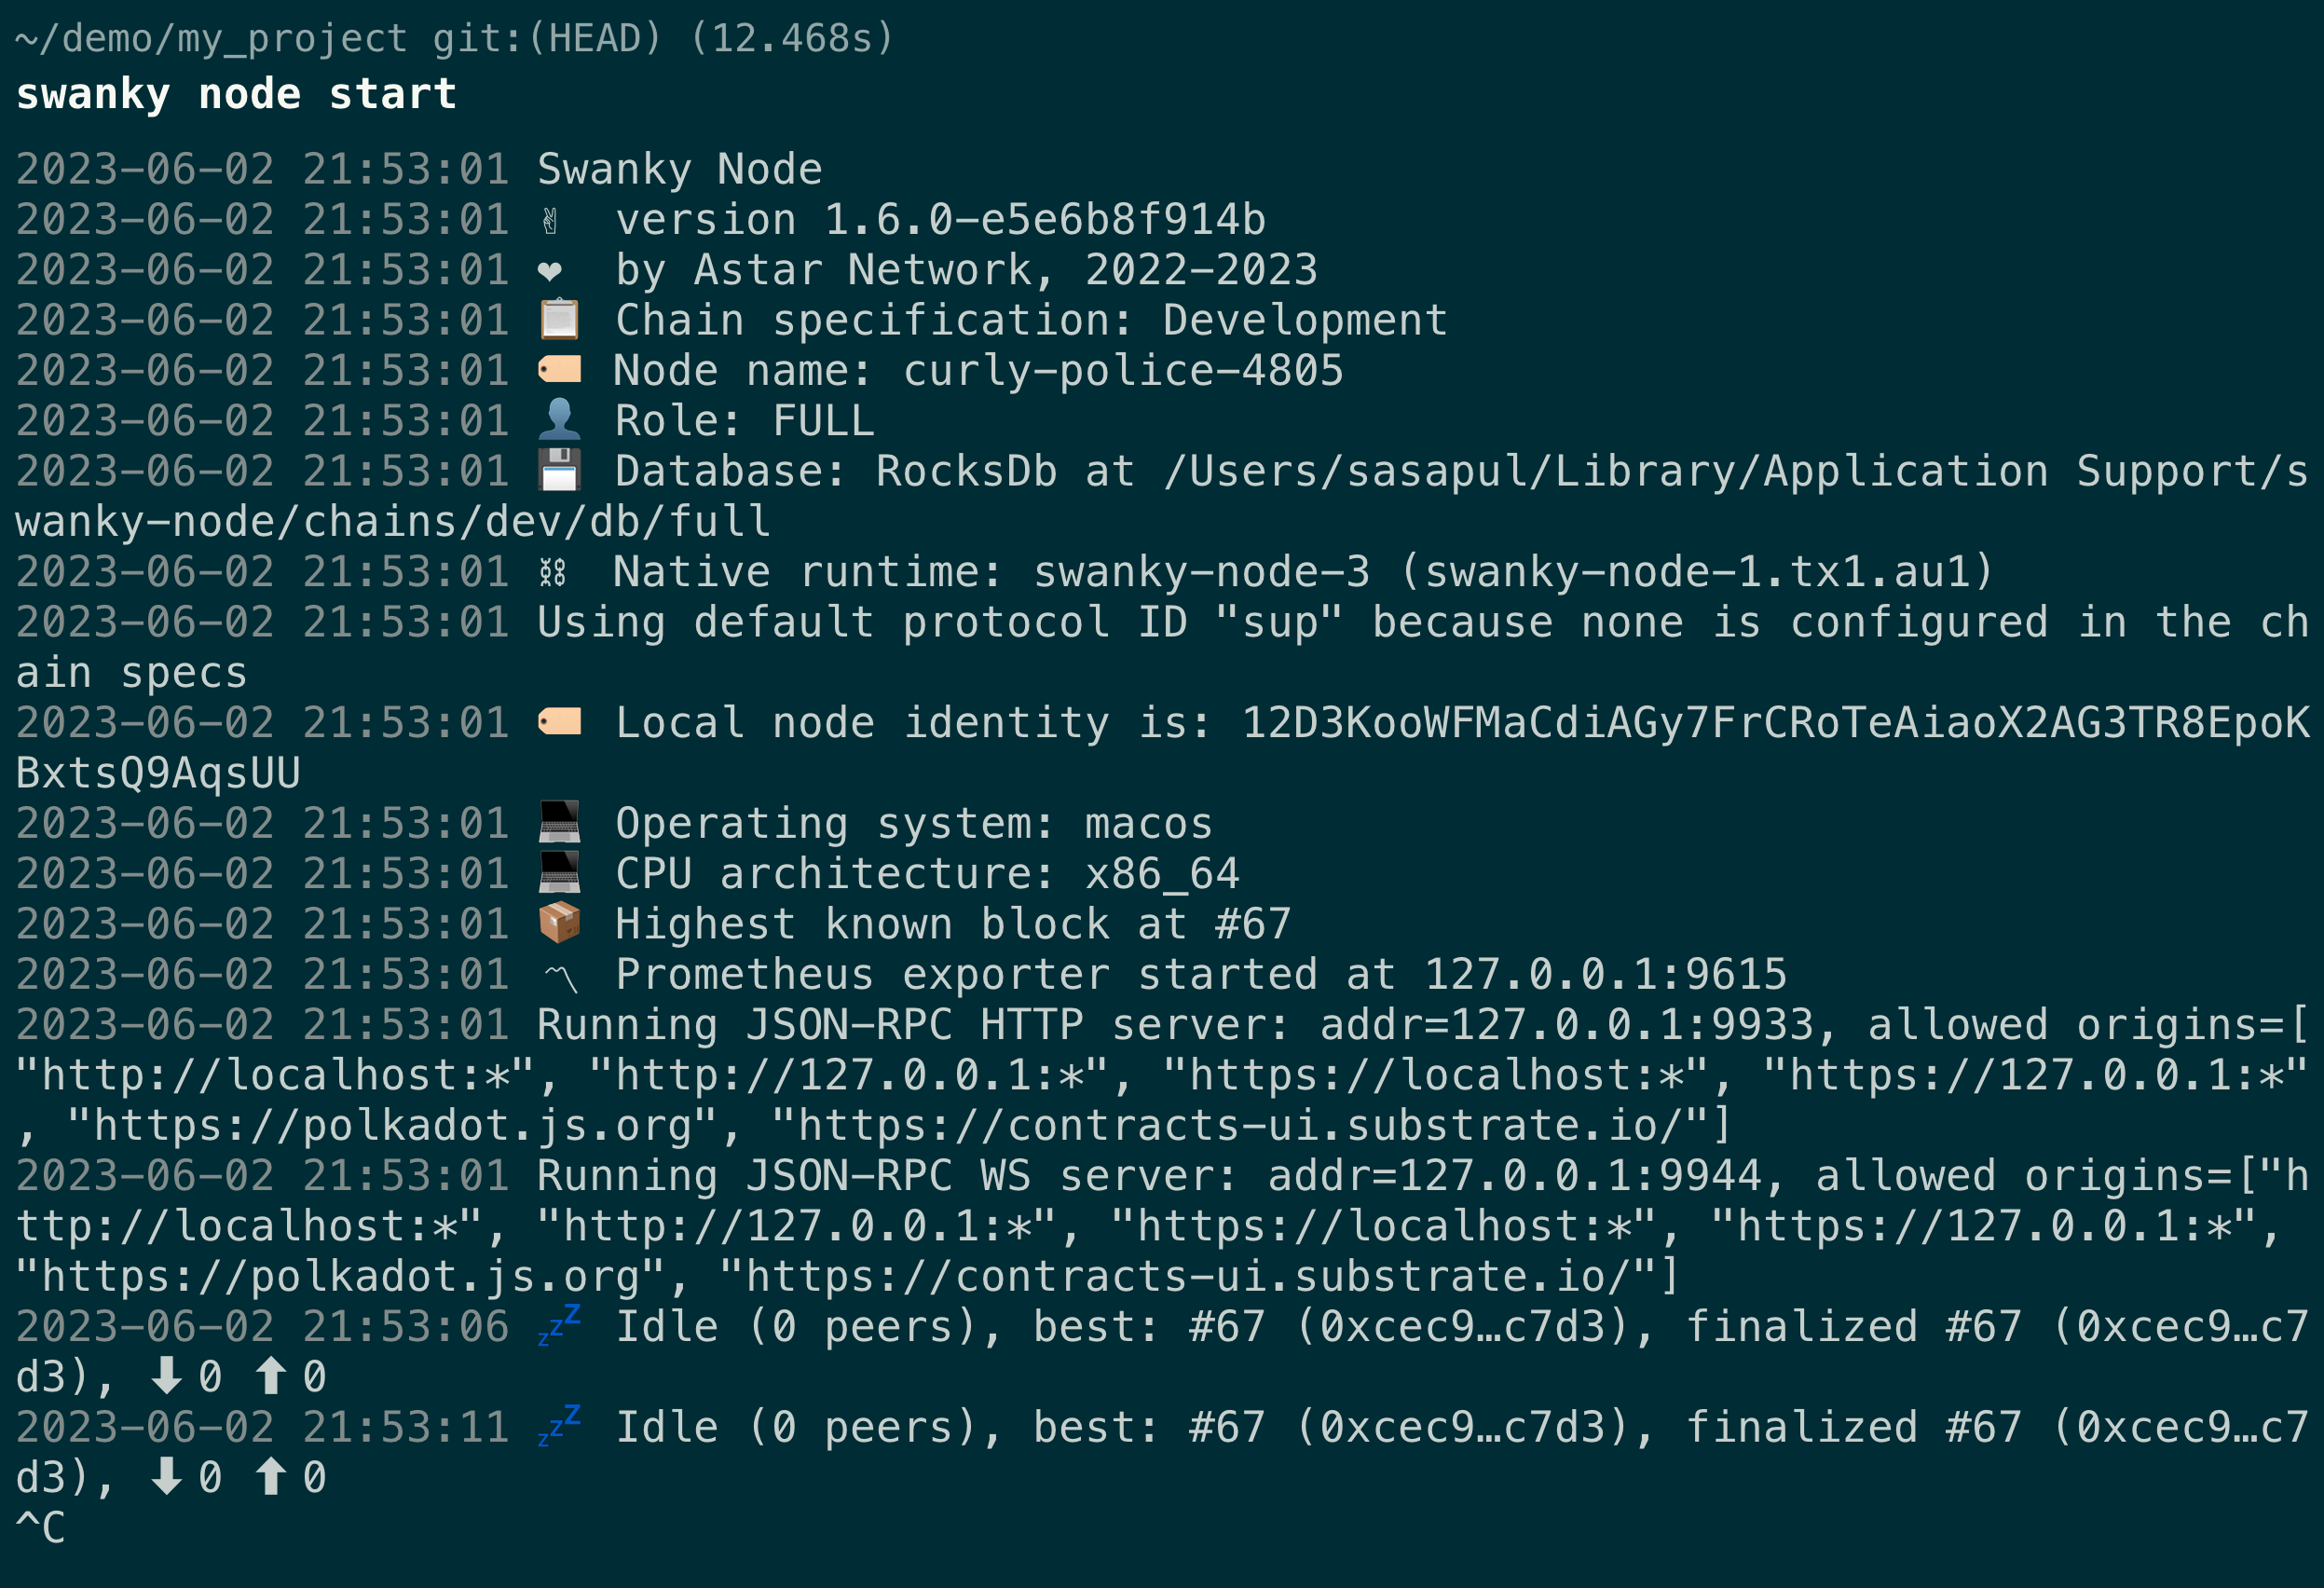Click the label tag icon beside Node name
2324x1588 pixels.
click(x=559, y=370)
